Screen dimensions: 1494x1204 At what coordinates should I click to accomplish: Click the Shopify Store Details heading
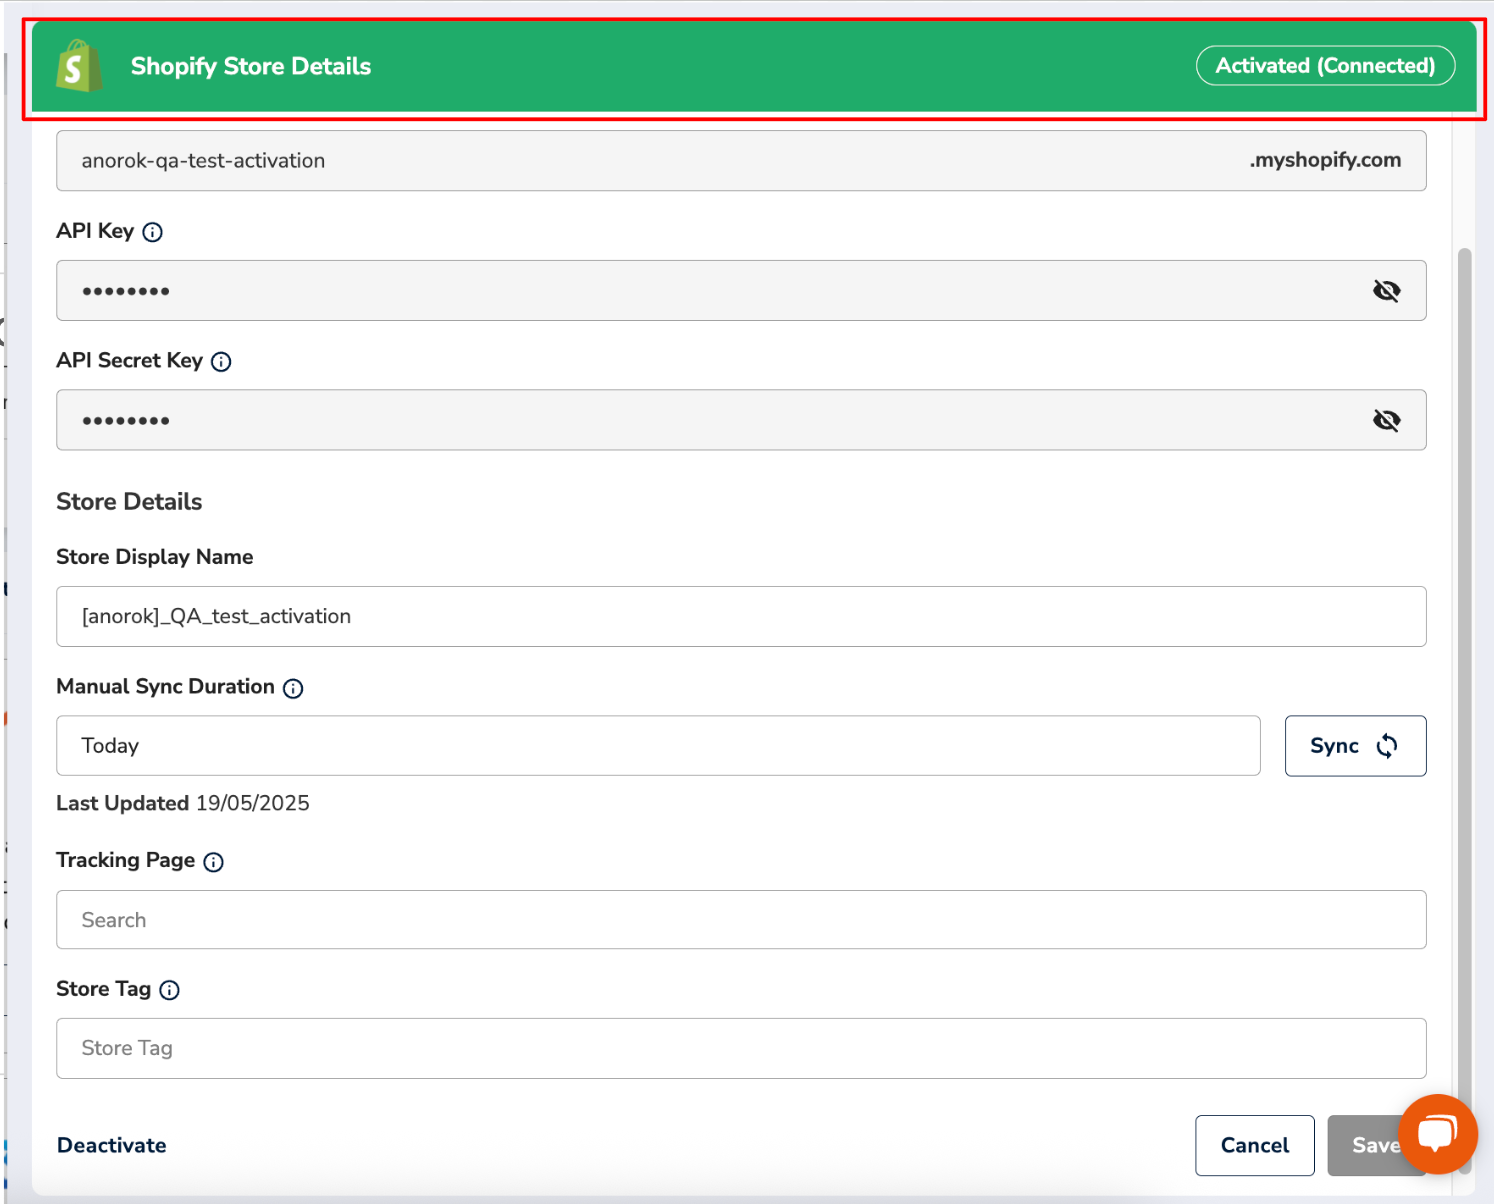click(x=251, y=67)
